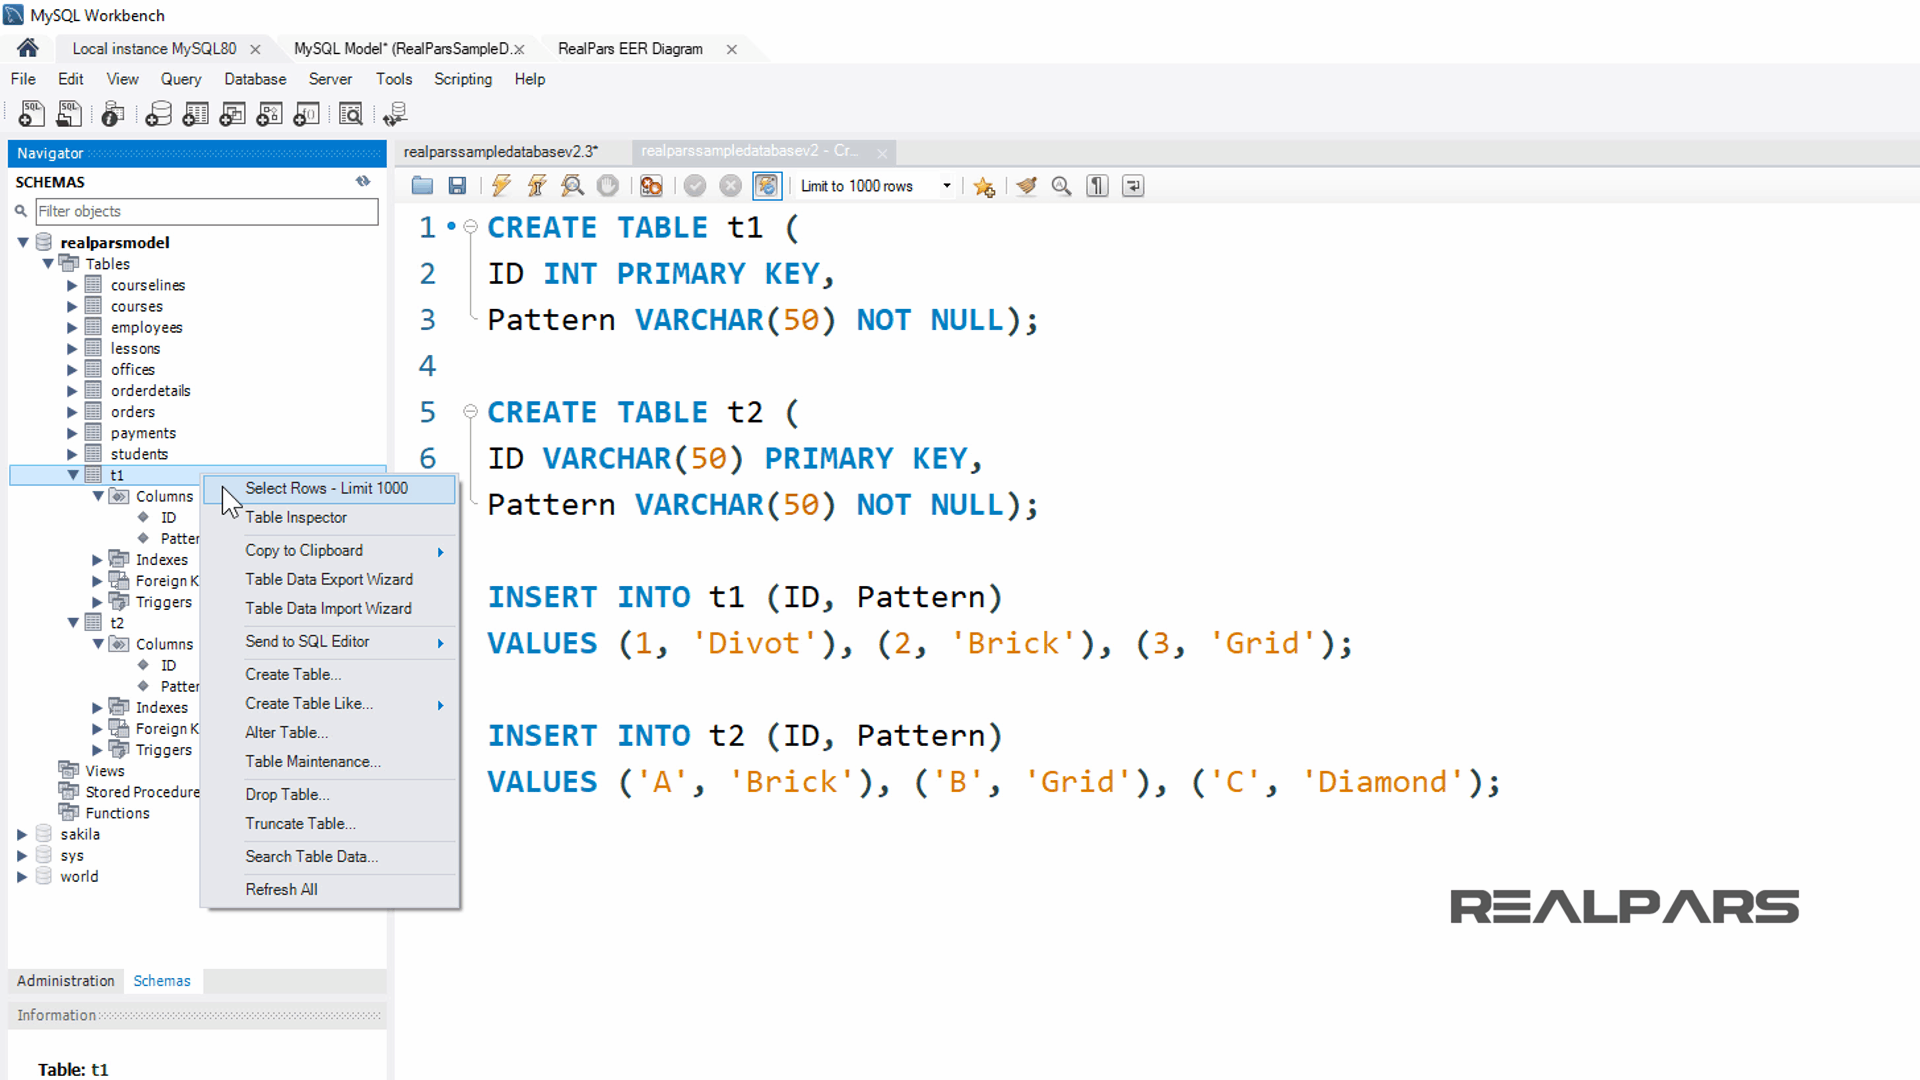Screen dimensions: 1920x1080
Task: Open the find panel magnifier icon
Action: [x=1061, y=186]
